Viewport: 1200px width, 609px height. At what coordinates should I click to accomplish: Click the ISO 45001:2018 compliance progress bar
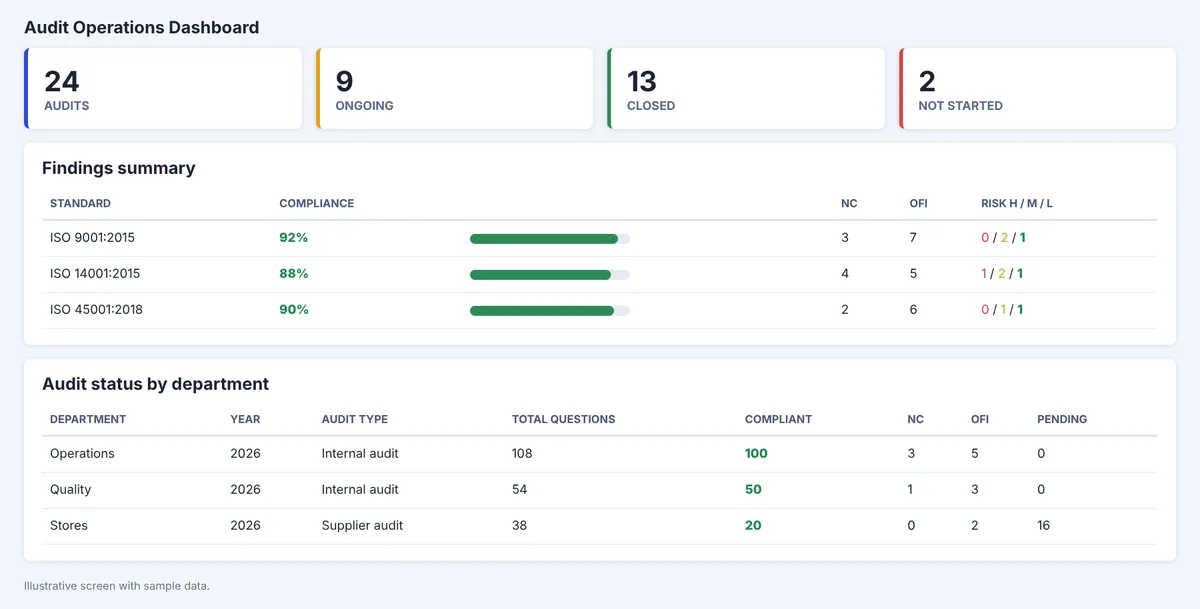tap(550, 311)
